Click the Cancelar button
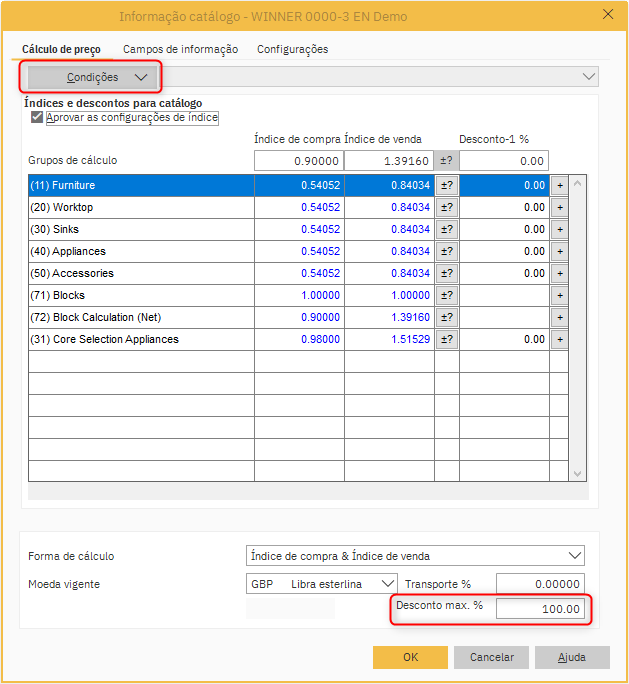This screenshot has height=684, width=629. [x=491, y=657]
